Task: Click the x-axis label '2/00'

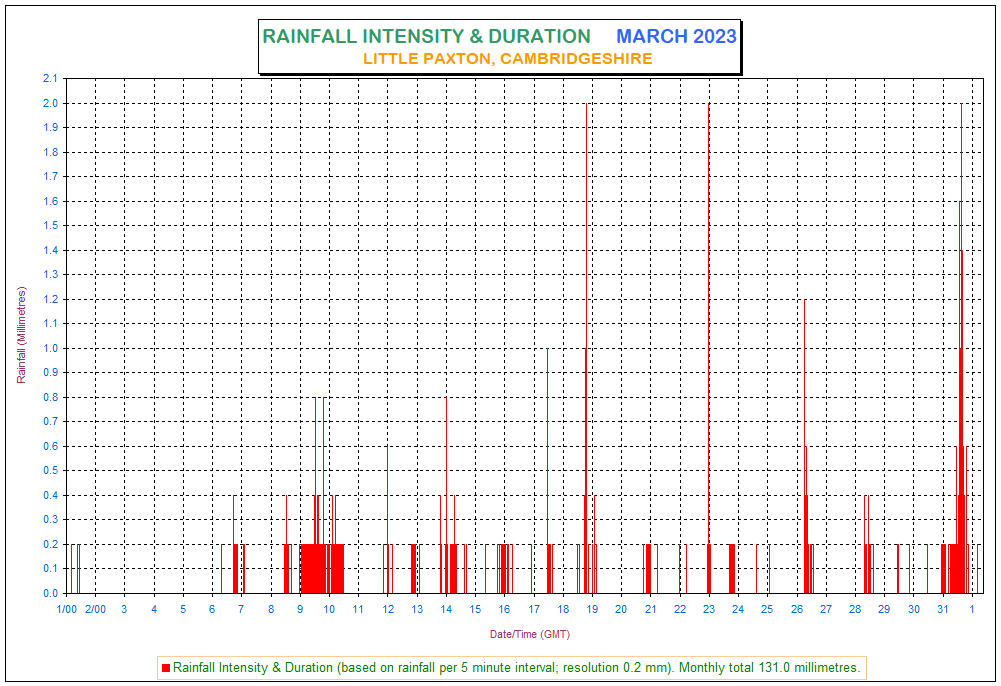Action: (x=96, y=609)
